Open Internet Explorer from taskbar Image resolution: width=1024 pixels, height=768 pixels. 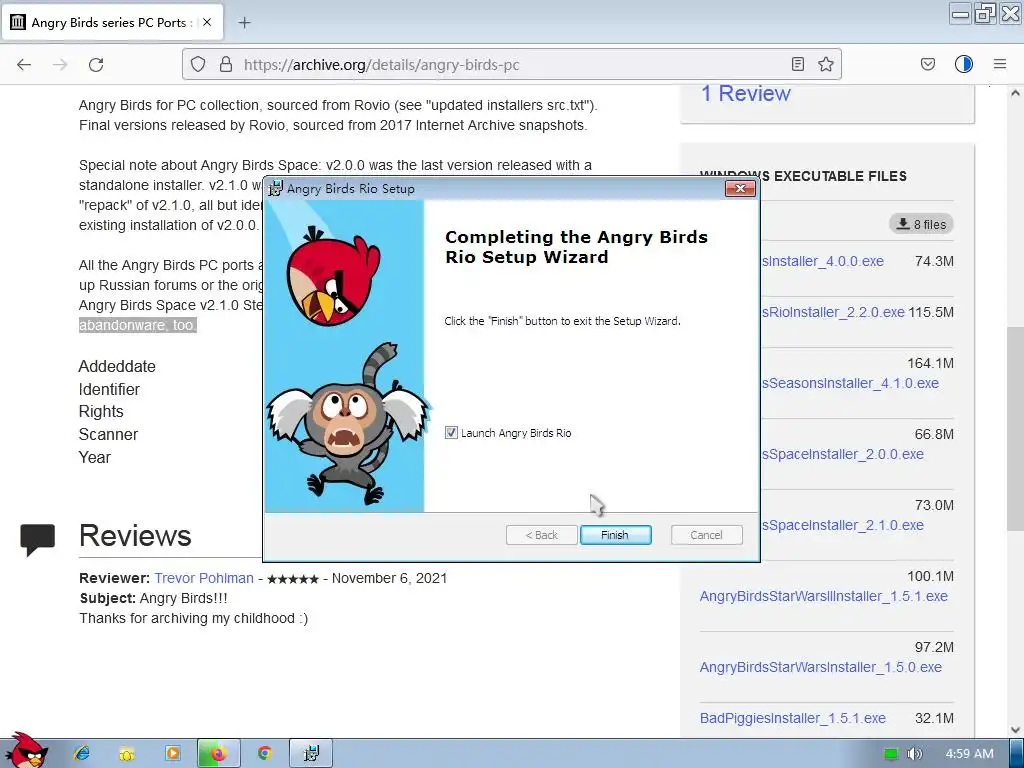(x=82, y=754)
